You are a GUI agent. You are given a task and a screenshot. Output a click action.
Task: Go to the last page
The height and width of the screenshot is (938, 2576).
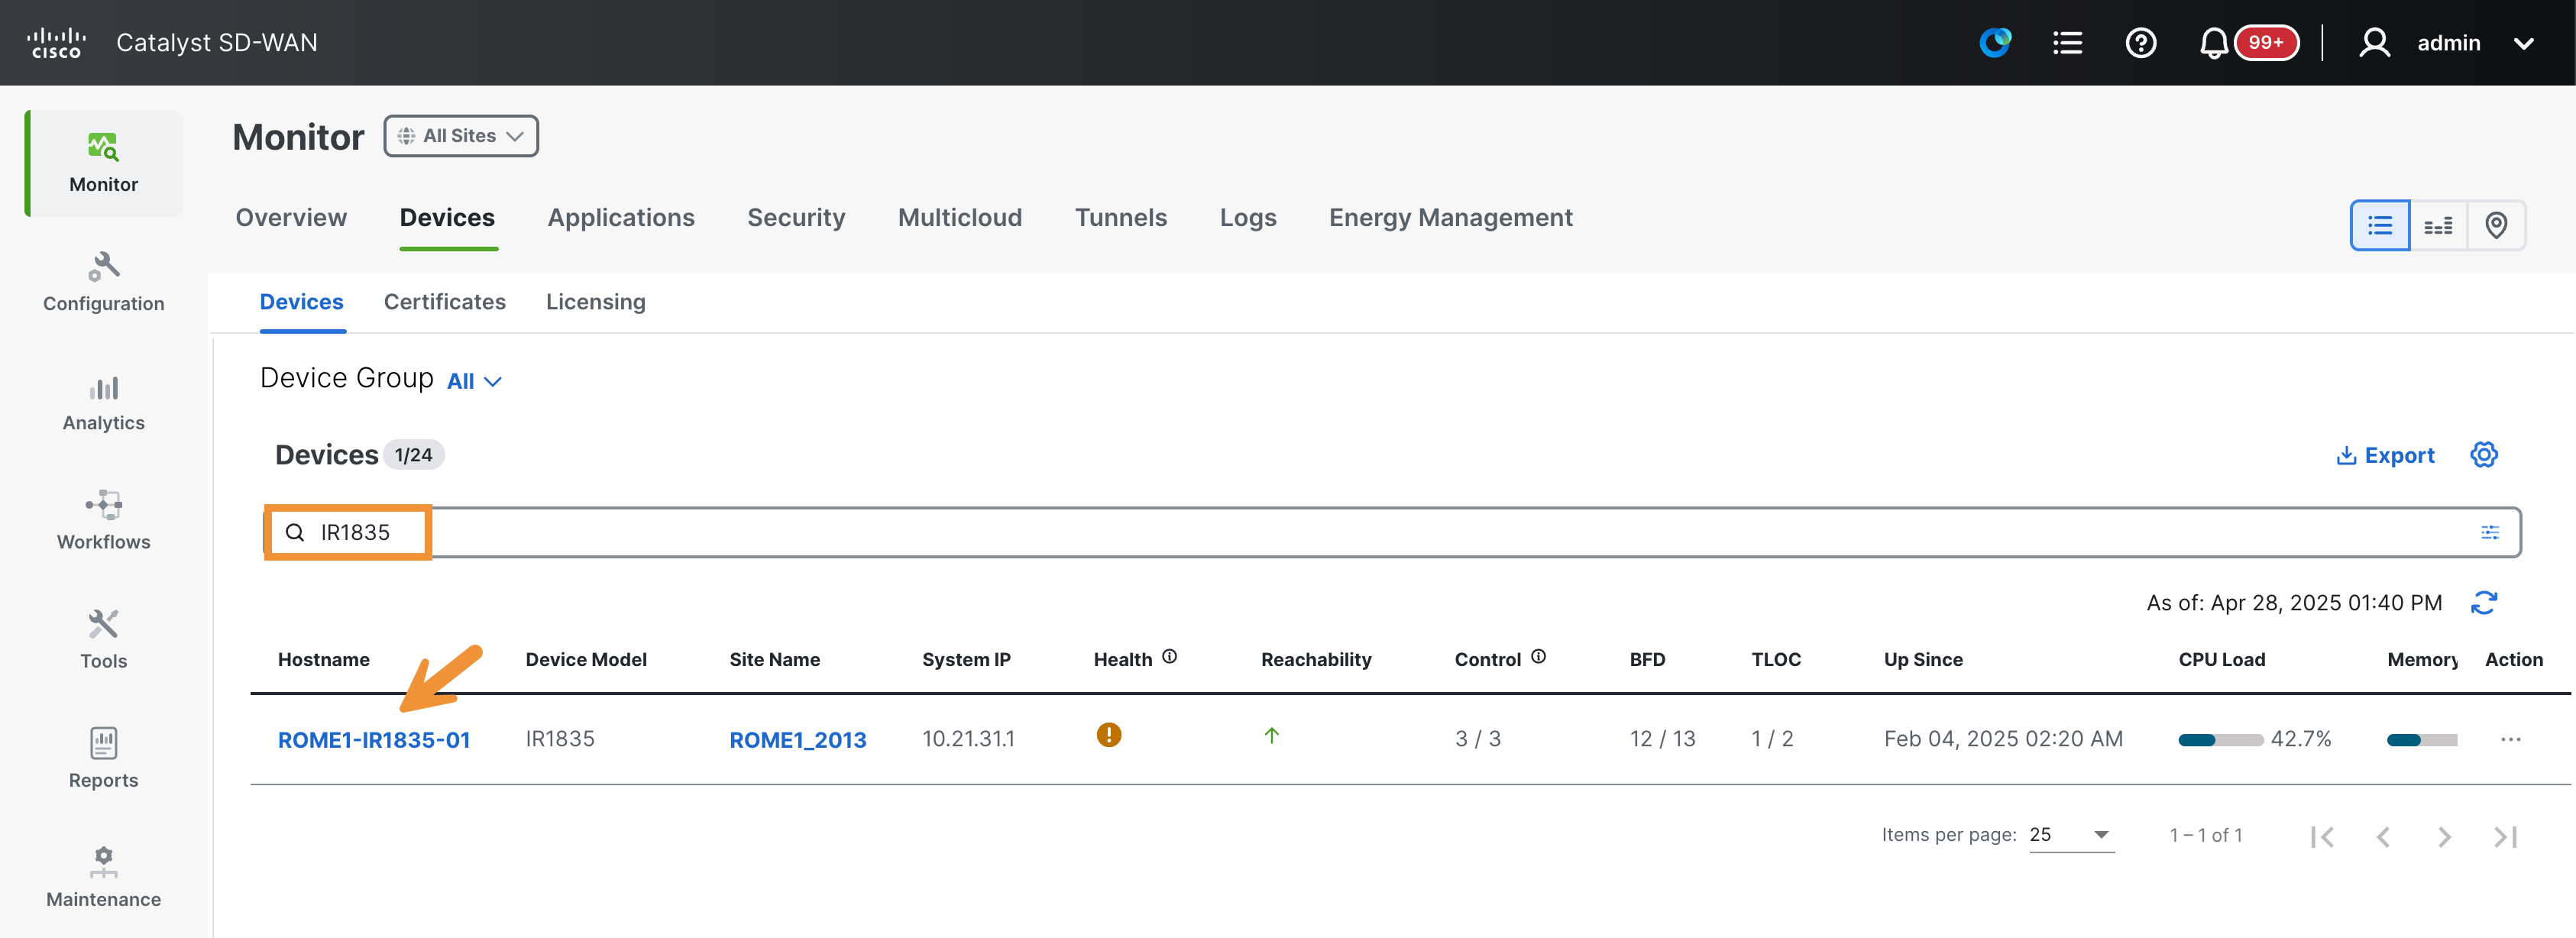[x=2505, y=837]
